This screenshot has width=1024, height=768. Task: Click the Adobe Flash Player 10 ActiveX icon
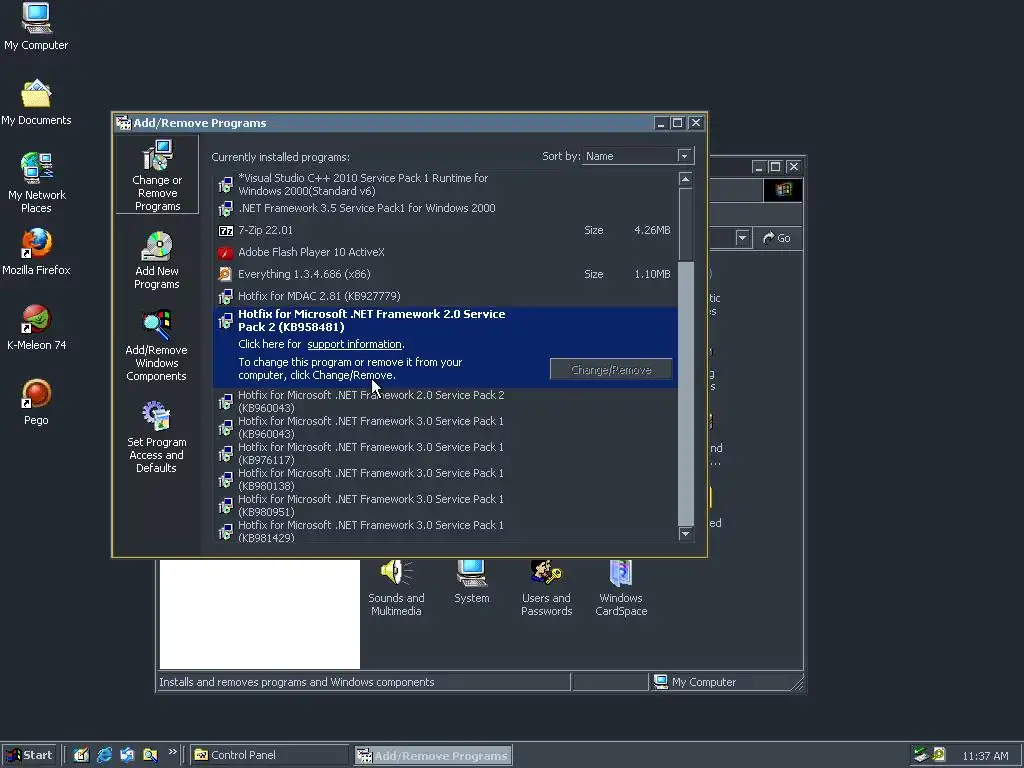[x=225, y=253]
